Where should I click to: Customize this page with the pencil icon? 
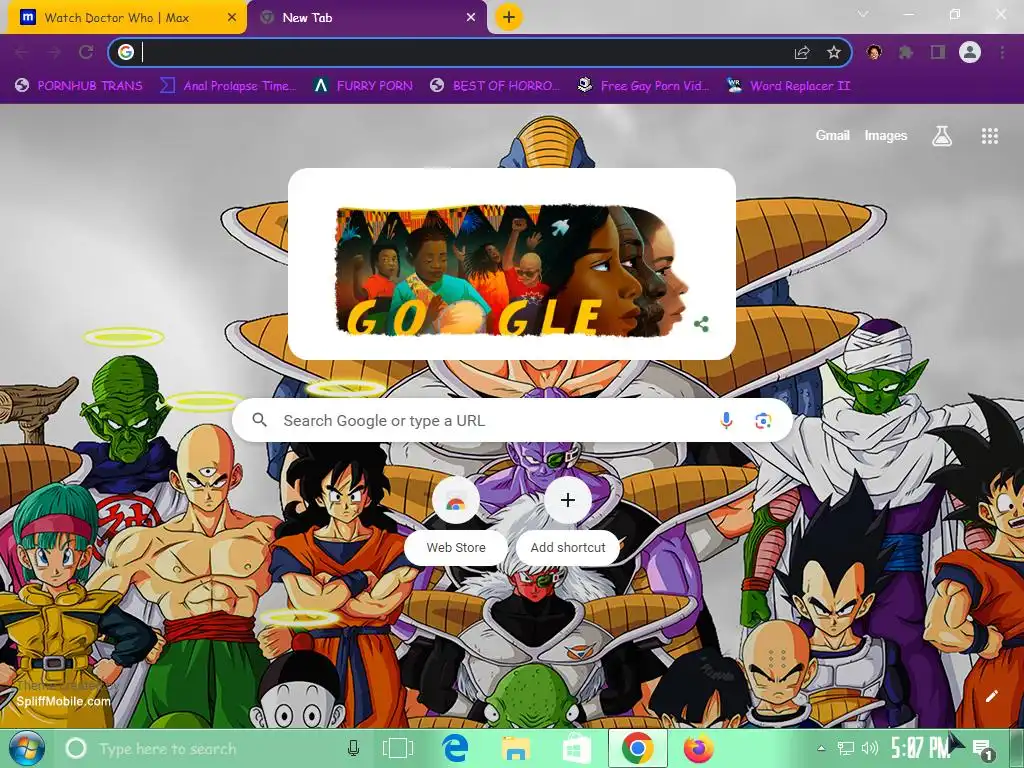point(991,696)
